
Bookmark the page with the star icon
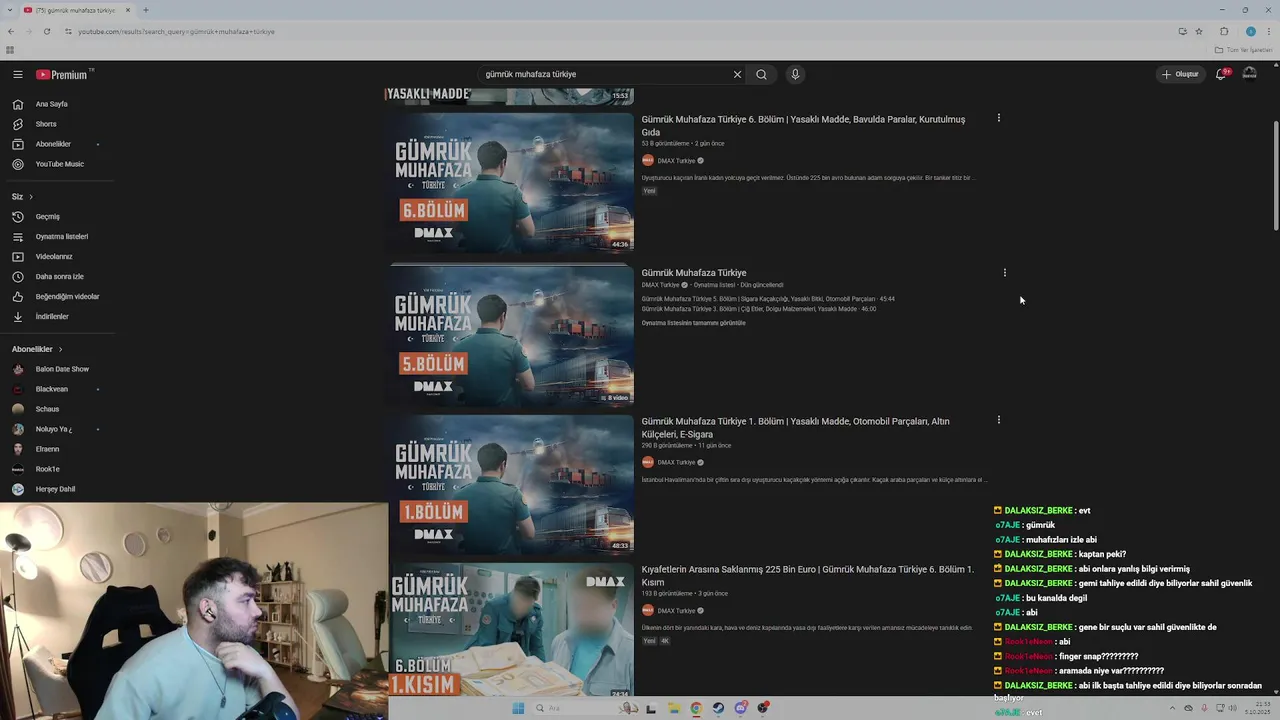click(1199, 31)
